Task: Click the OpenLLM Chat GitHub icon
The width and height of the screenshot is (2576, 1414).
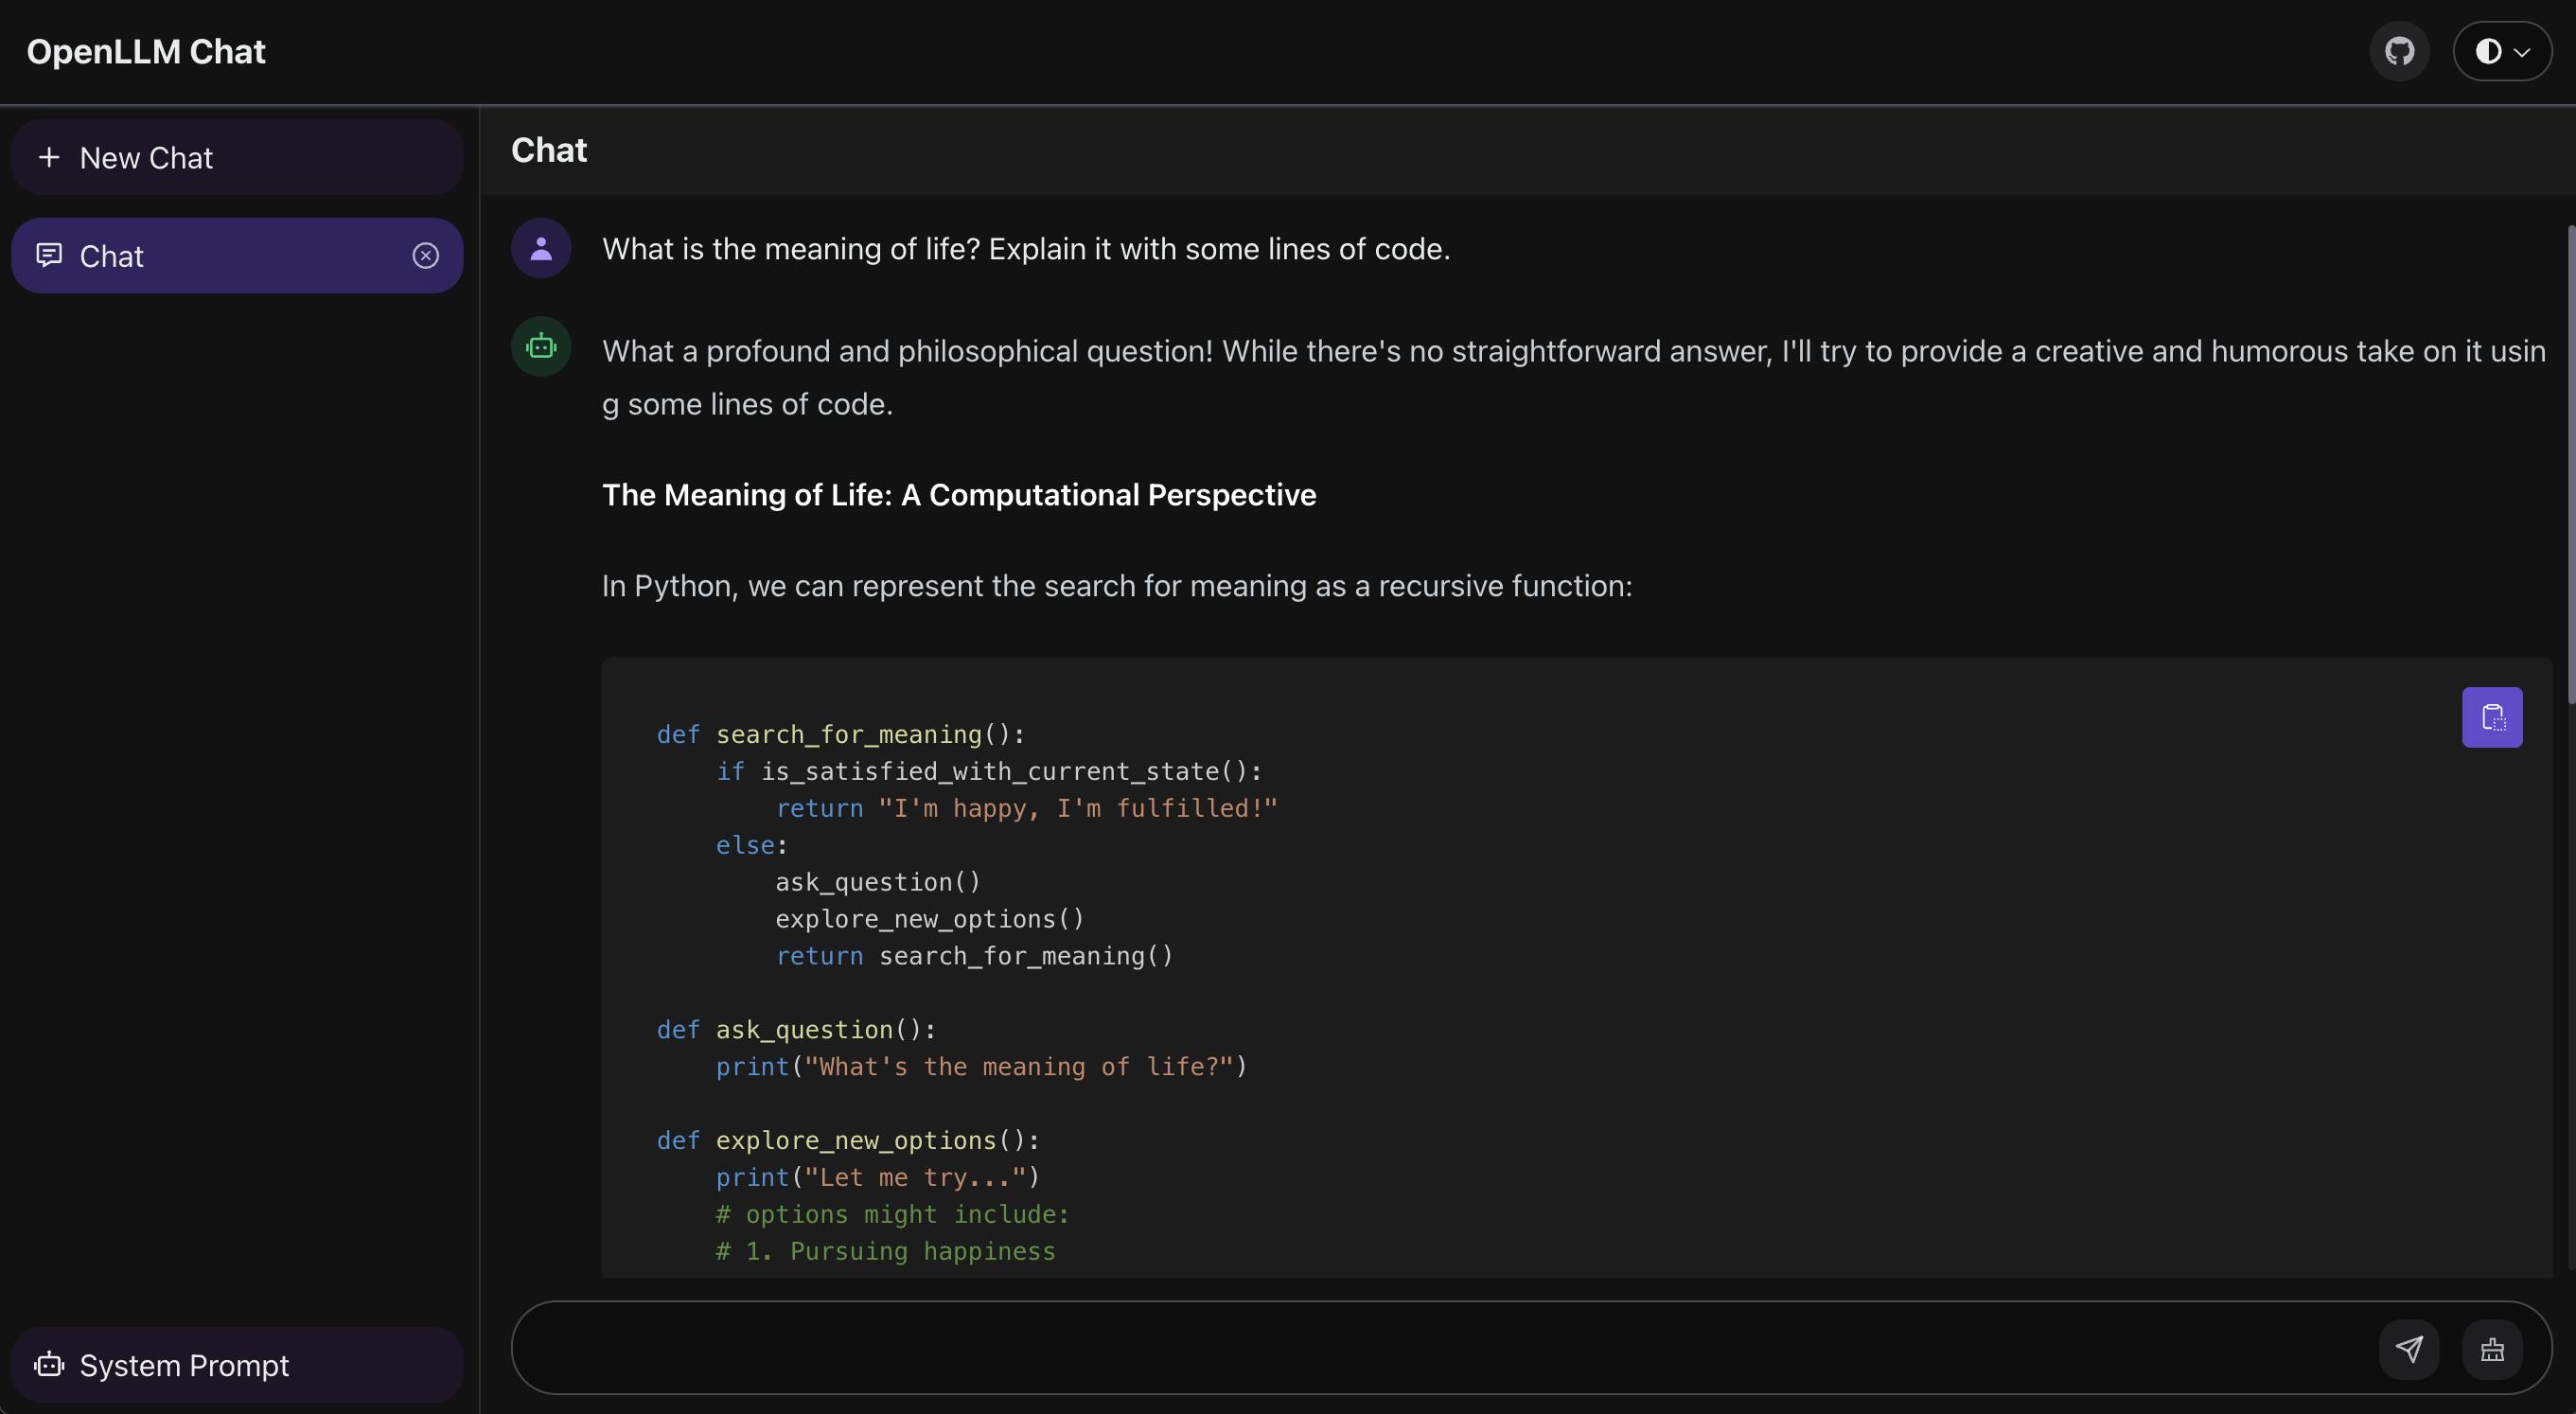Action: 2400,49
